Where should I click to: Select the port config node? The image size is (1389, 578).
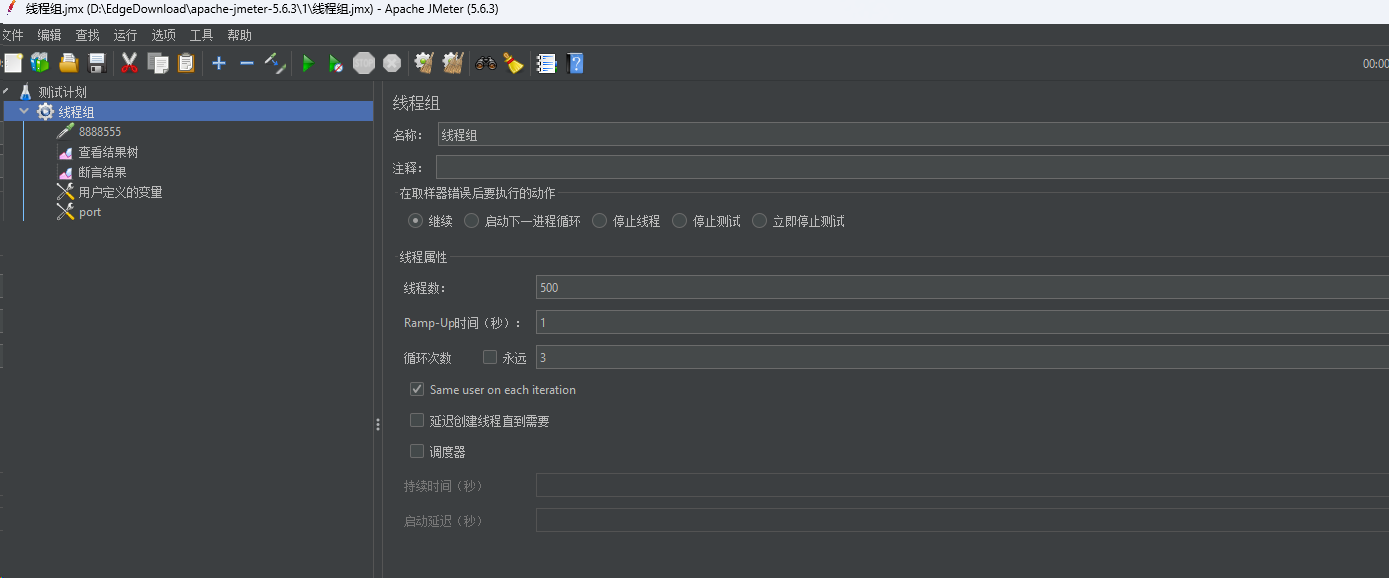(90, 212)
